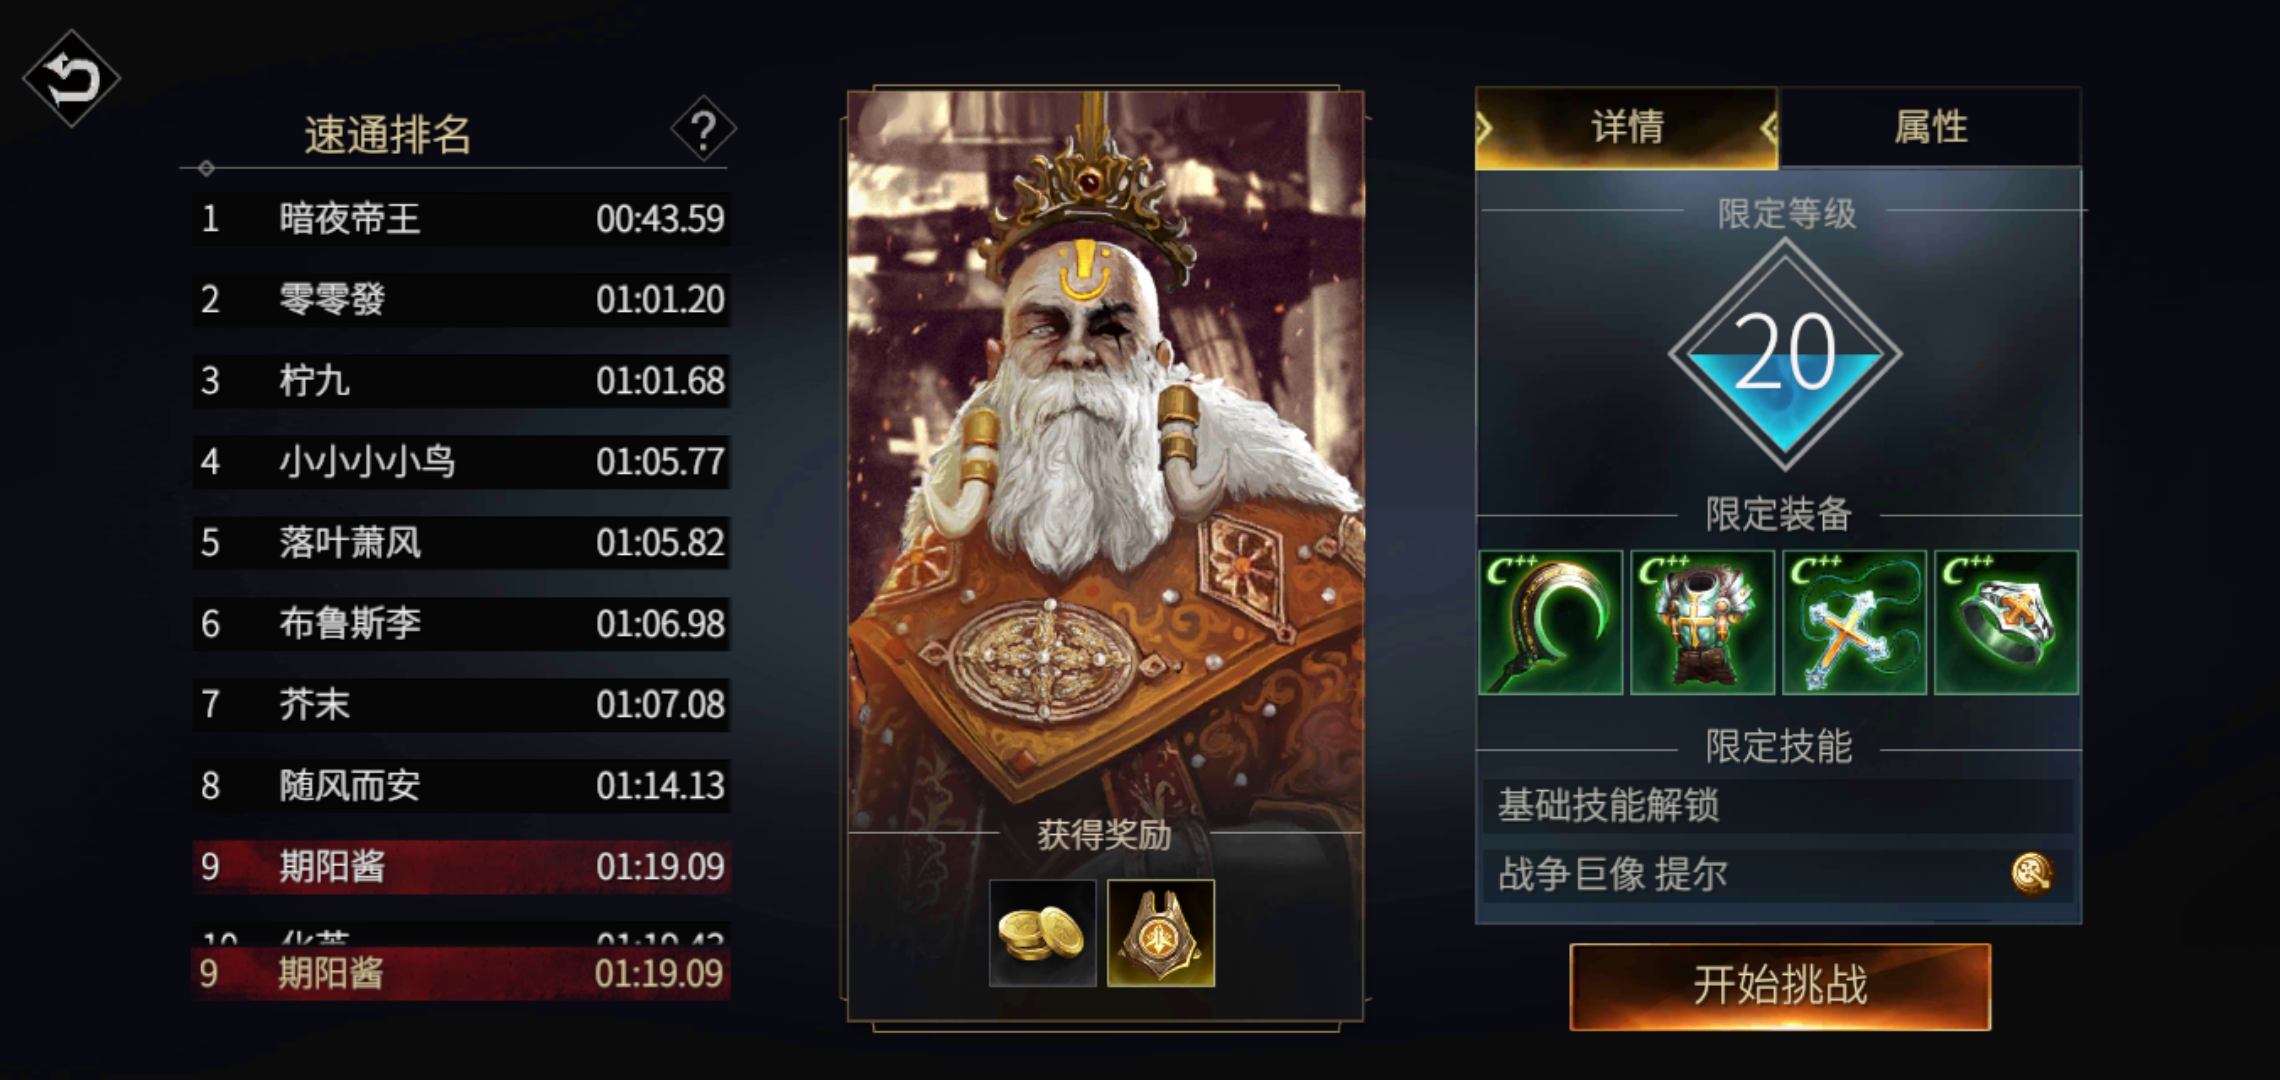Image resolution: width=2280 pixels, height=1080 pixels.
Task: Click the back arrow icon
Action: (71, 78)
